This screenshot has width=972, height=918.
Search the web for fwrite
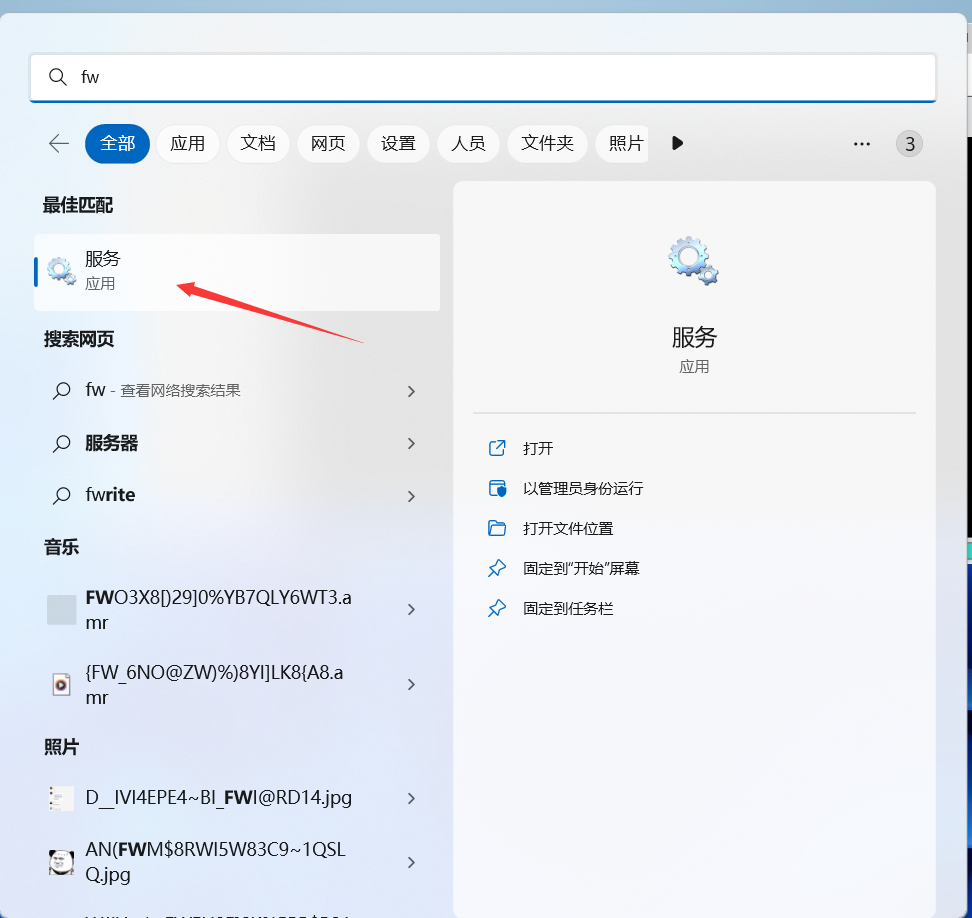point(237,495)
